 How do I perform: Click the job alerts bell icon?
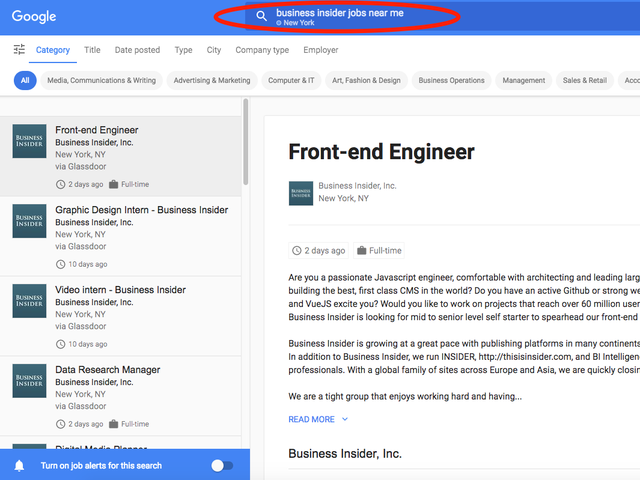coord(19,466)
